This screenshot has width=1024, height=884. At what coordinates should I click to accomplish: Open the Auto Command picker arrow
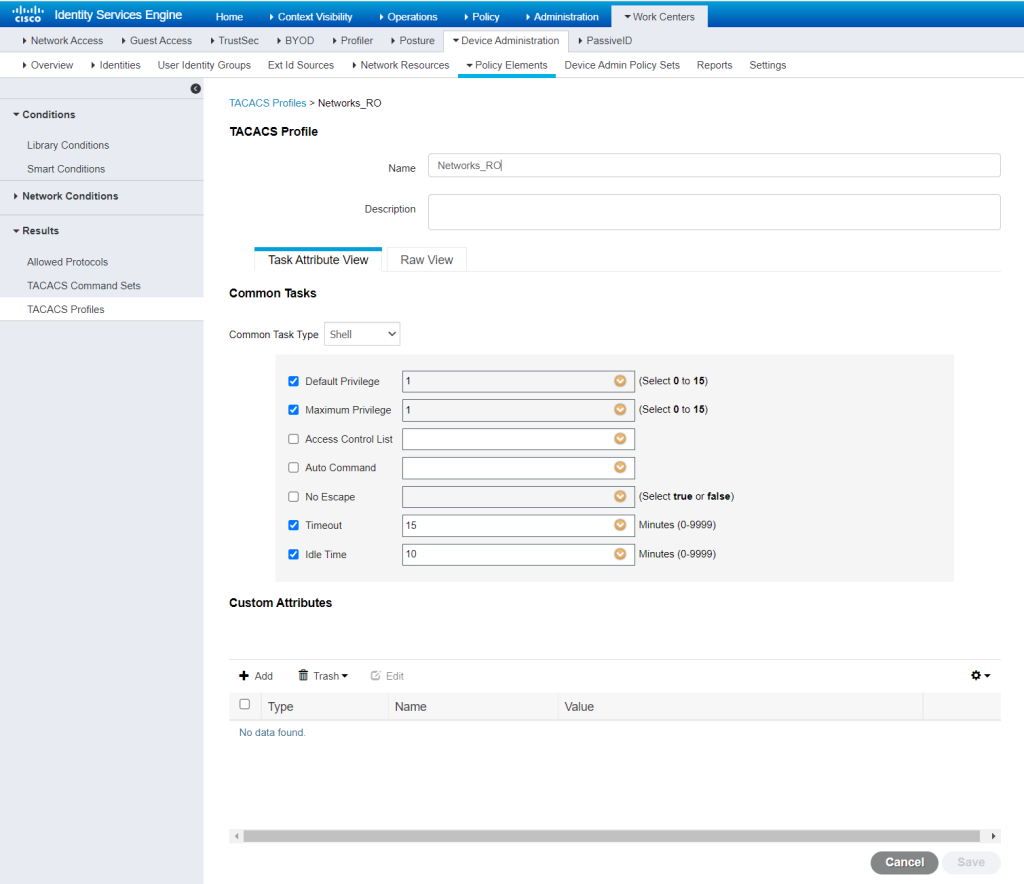(x=620, y=467)
